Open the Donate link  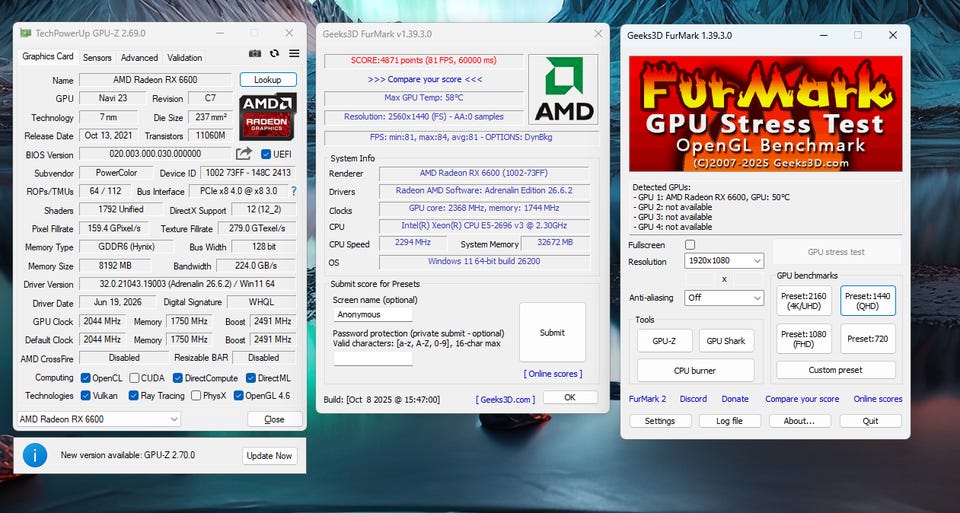(735, 399)
